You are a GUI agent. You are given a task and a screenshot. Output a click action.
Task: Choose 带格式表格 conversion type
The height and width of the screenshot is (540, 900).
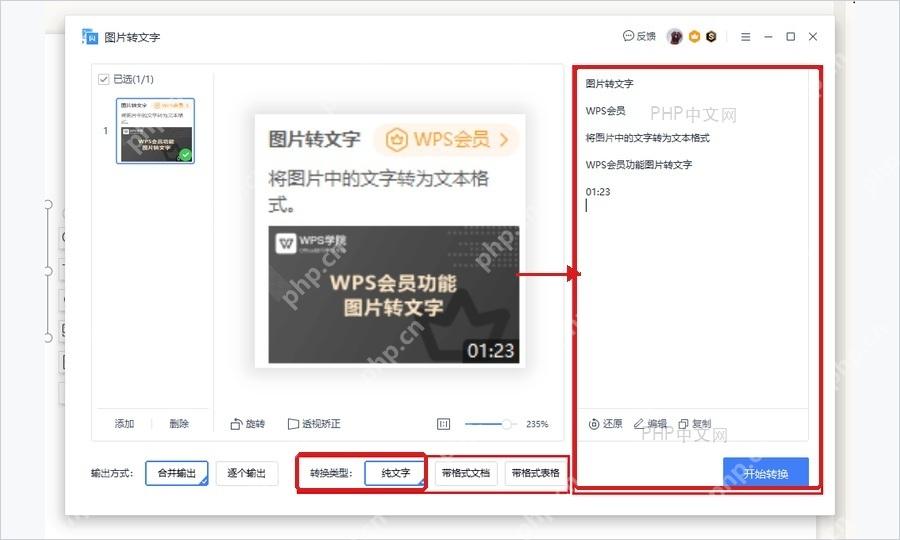click(x=536, y=473)
